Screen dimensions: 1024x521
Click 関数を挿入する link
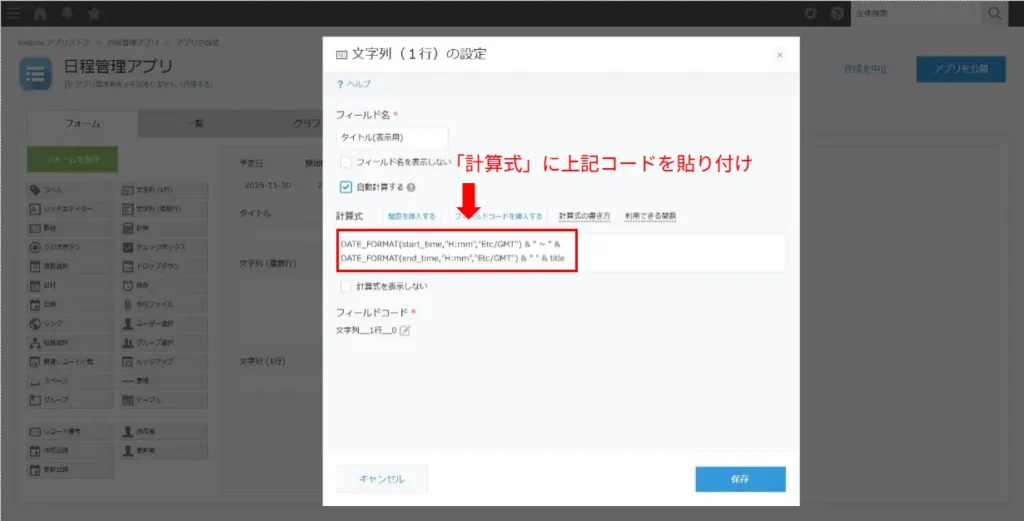411,216
